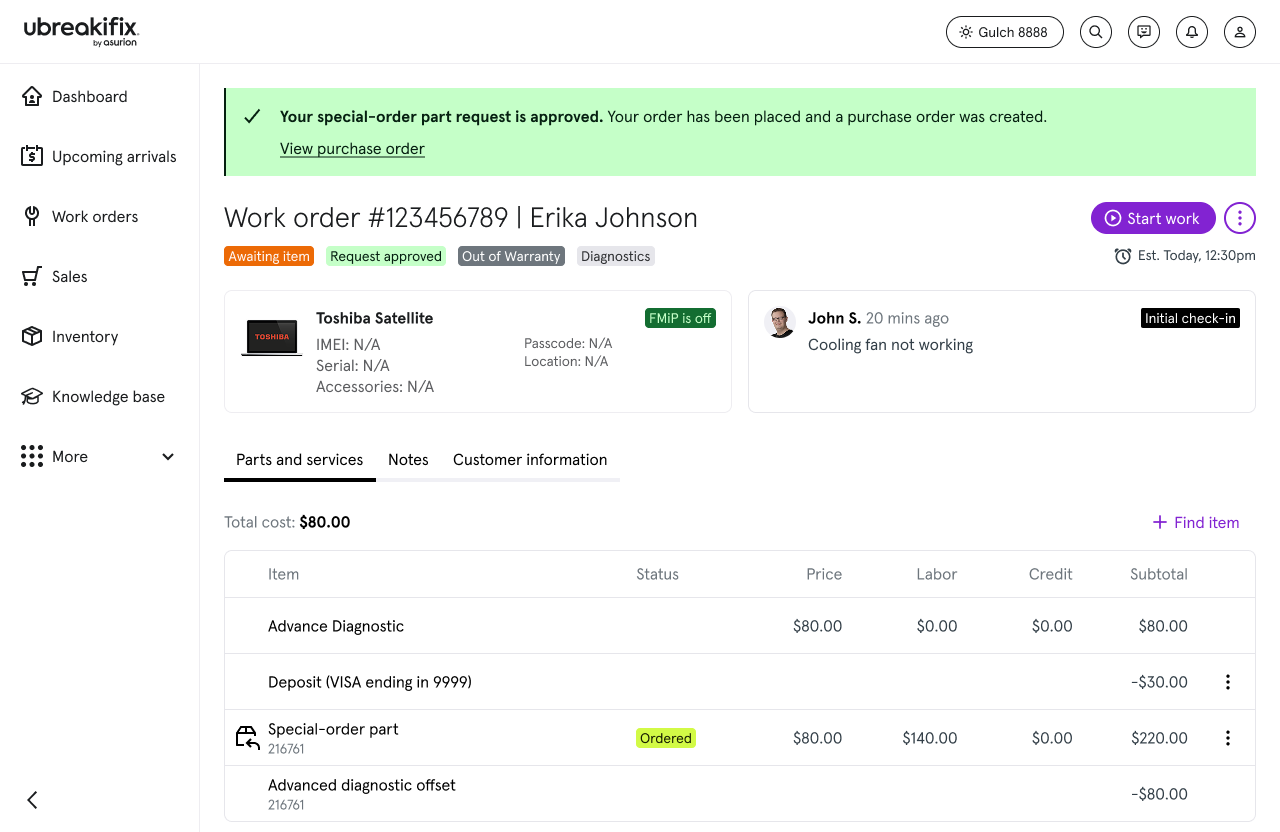
Task: Go to Upcoming arrivals
Action: pyautogui.click(x=114, y=157)
